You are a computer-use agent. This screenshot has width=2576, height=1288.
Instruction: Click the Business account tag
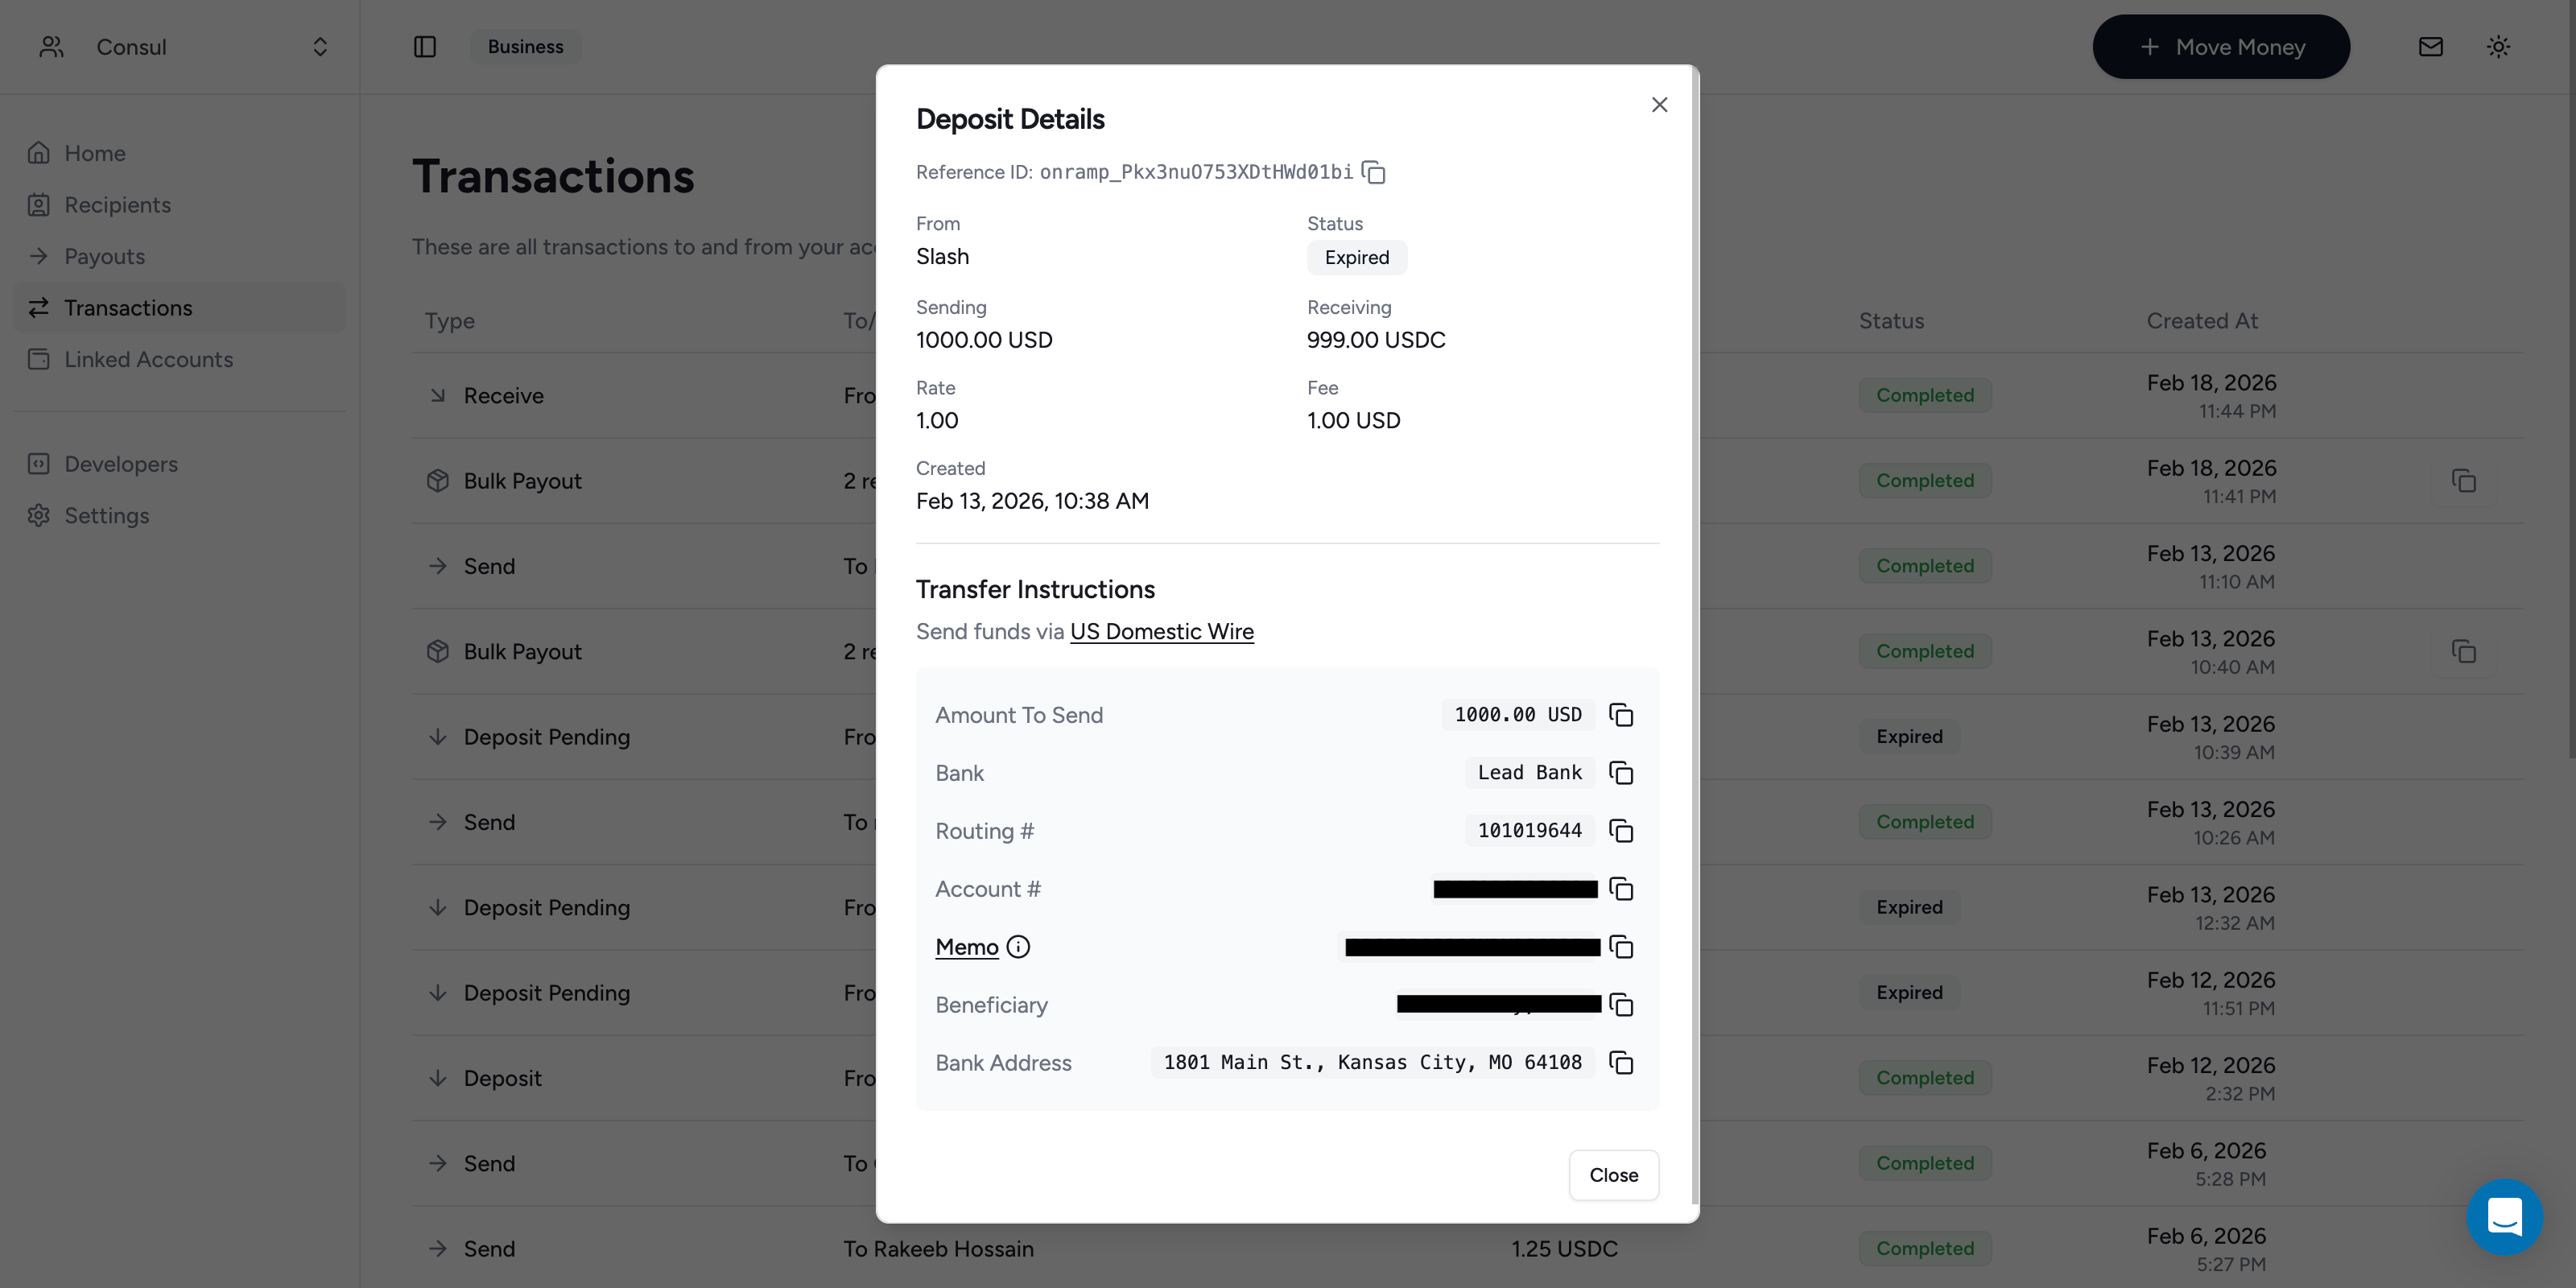point(524,46)
